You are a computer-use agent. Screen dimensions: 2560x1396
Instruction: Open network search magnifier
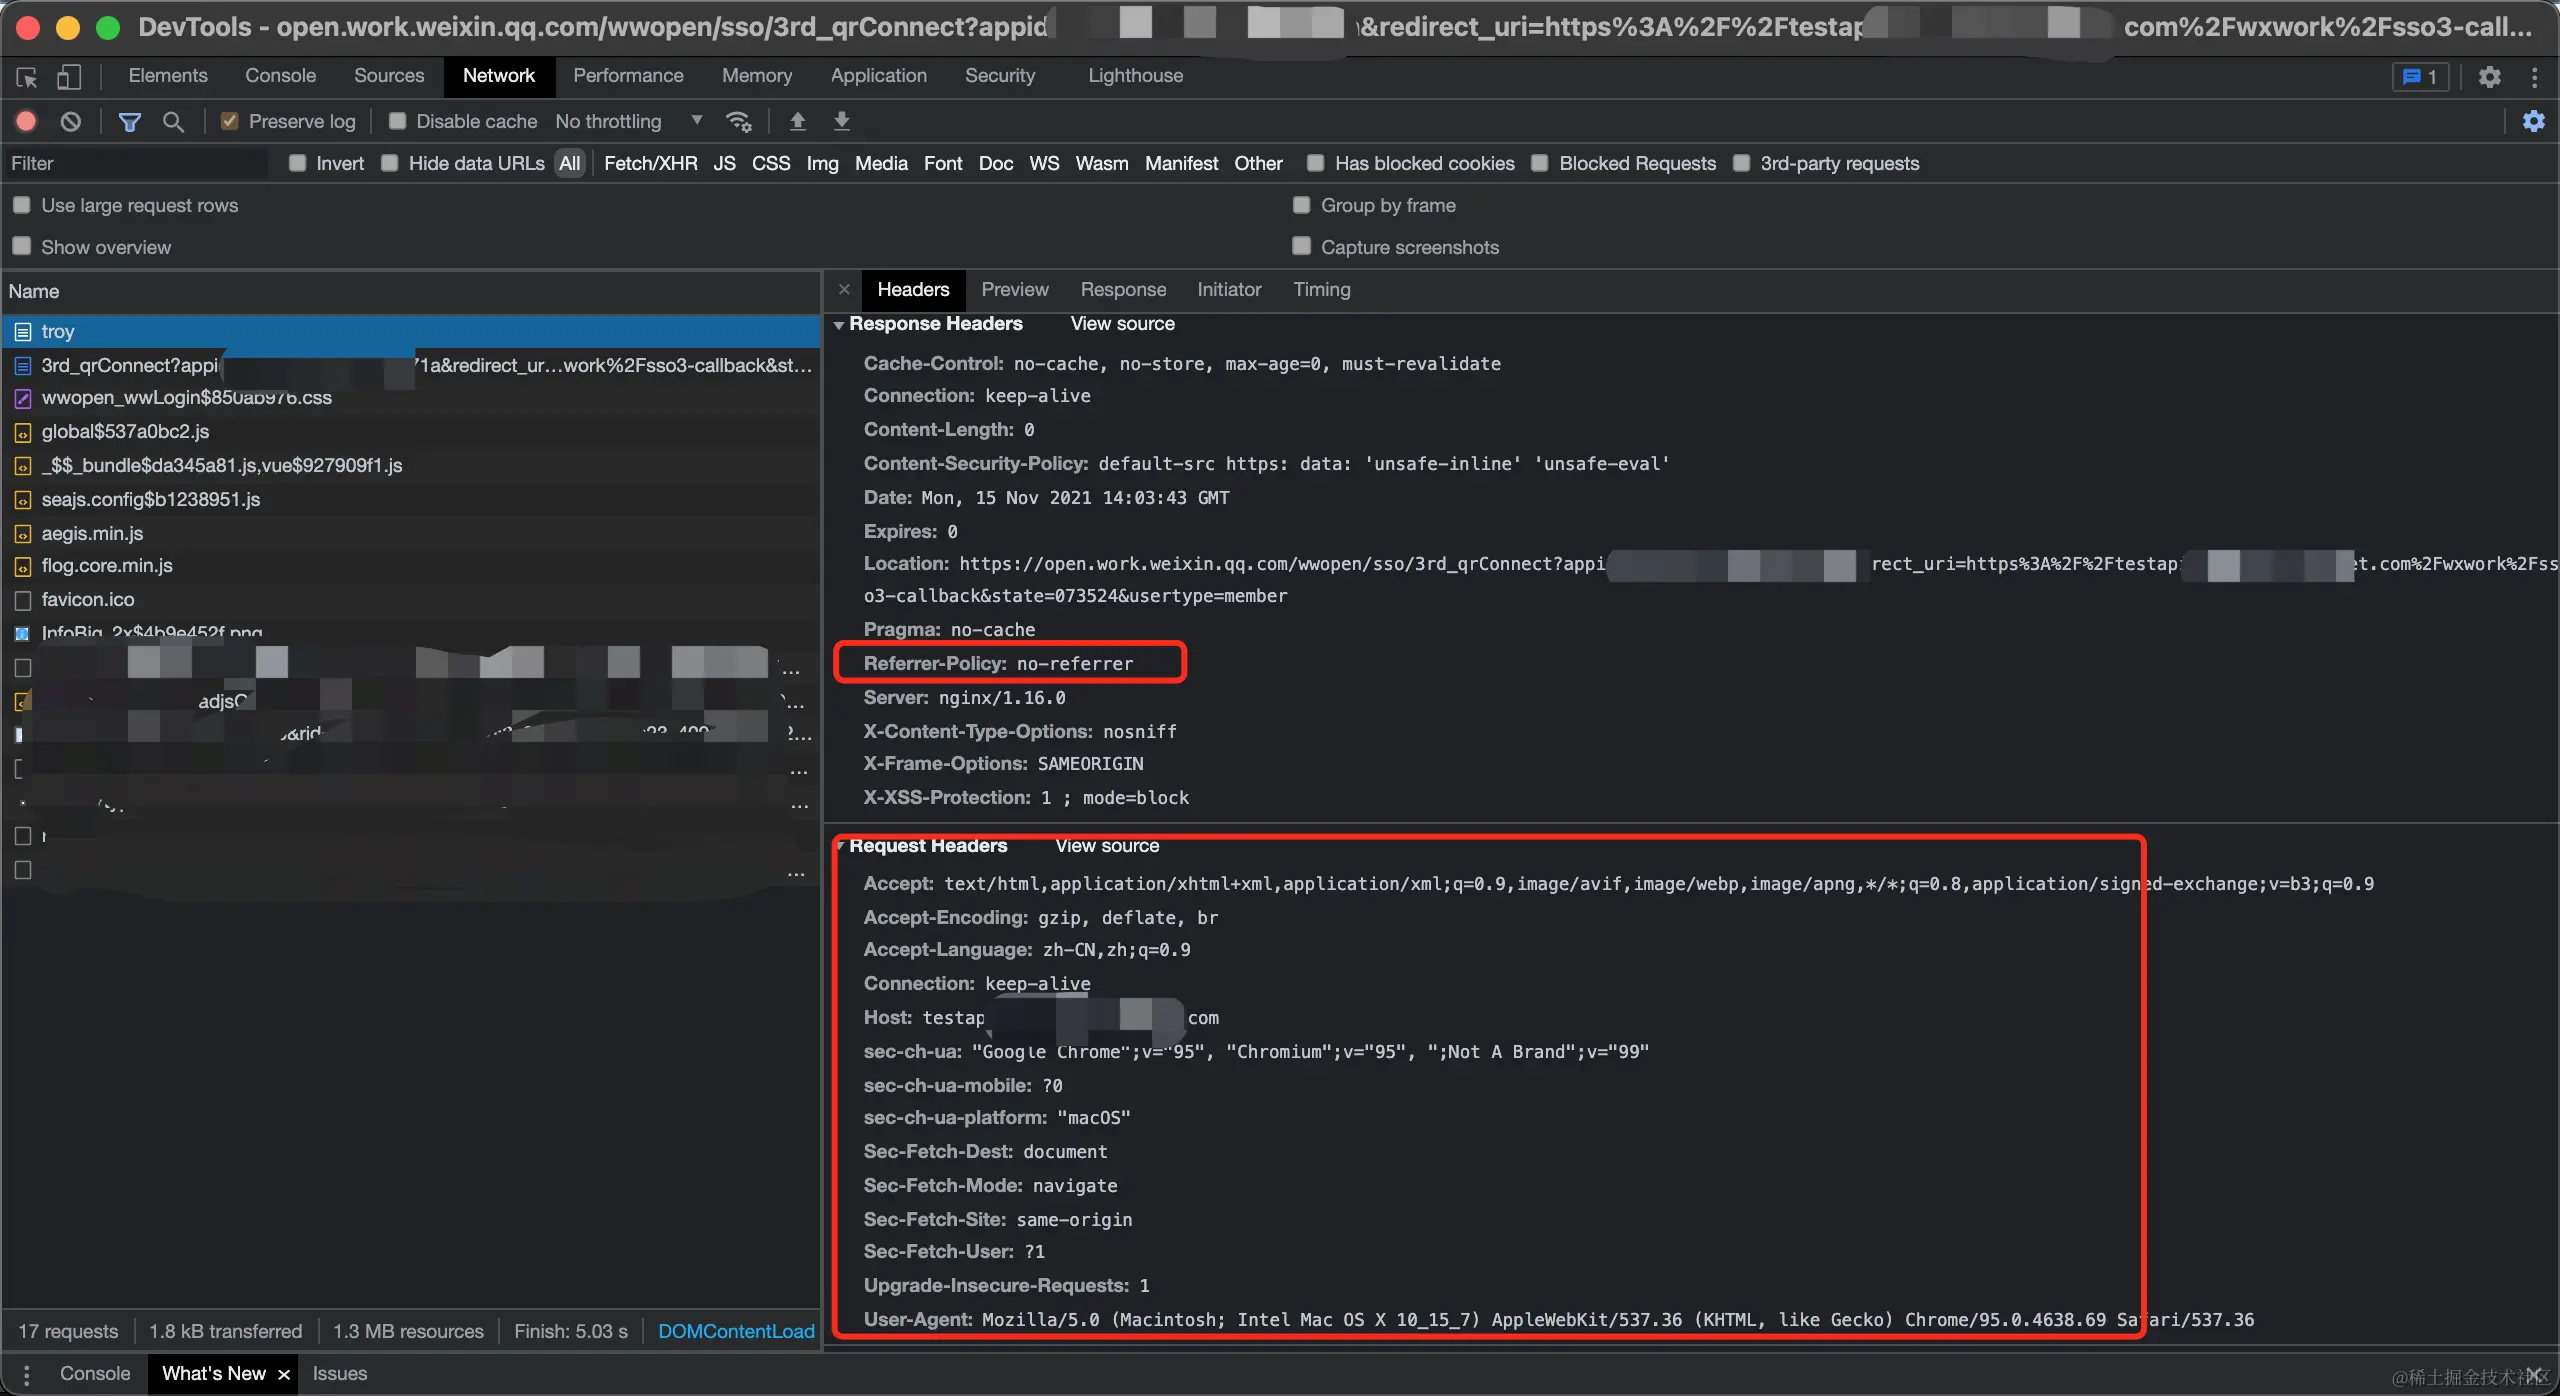173,121
